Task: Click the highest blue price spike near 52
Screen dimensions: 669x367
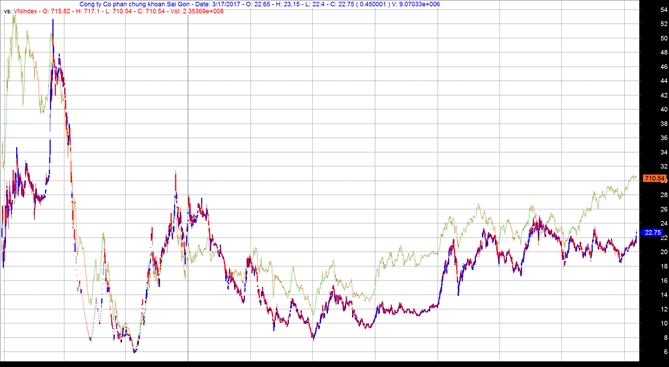Action: (x=53, y=21)
